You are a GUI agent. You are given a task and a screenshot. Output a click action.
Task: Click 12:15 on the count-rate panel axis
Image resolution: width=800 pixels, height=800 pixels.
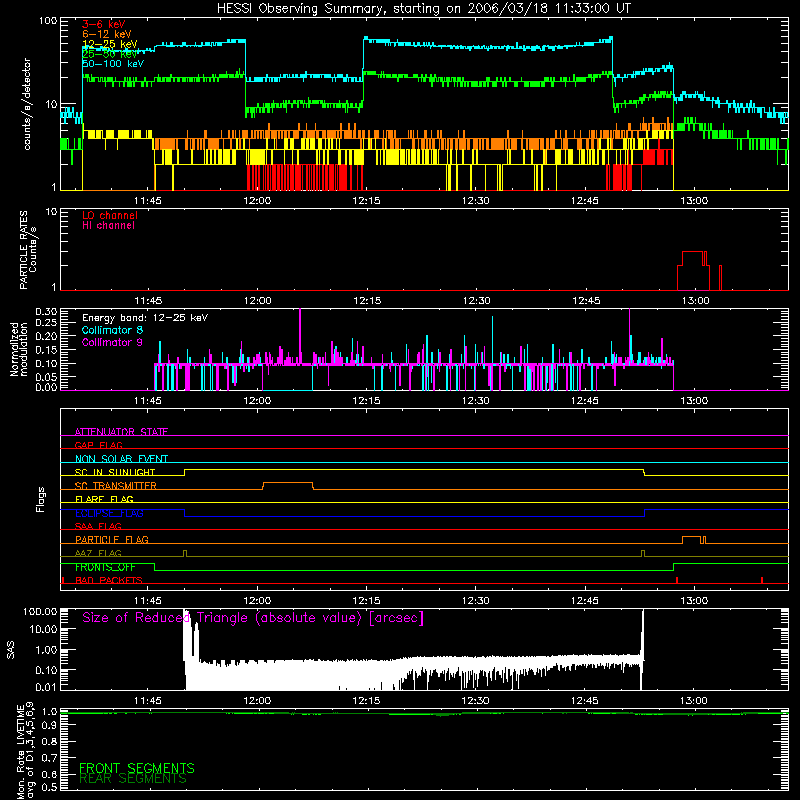366,201
